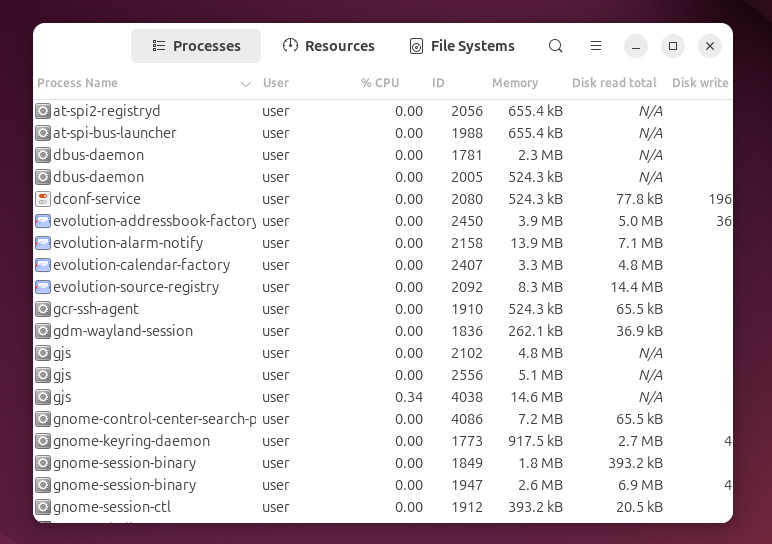Screen dimensions: 772x544
Task: Sort by the Memory column header
Action: pyautogui.click(x=515, y=83)
